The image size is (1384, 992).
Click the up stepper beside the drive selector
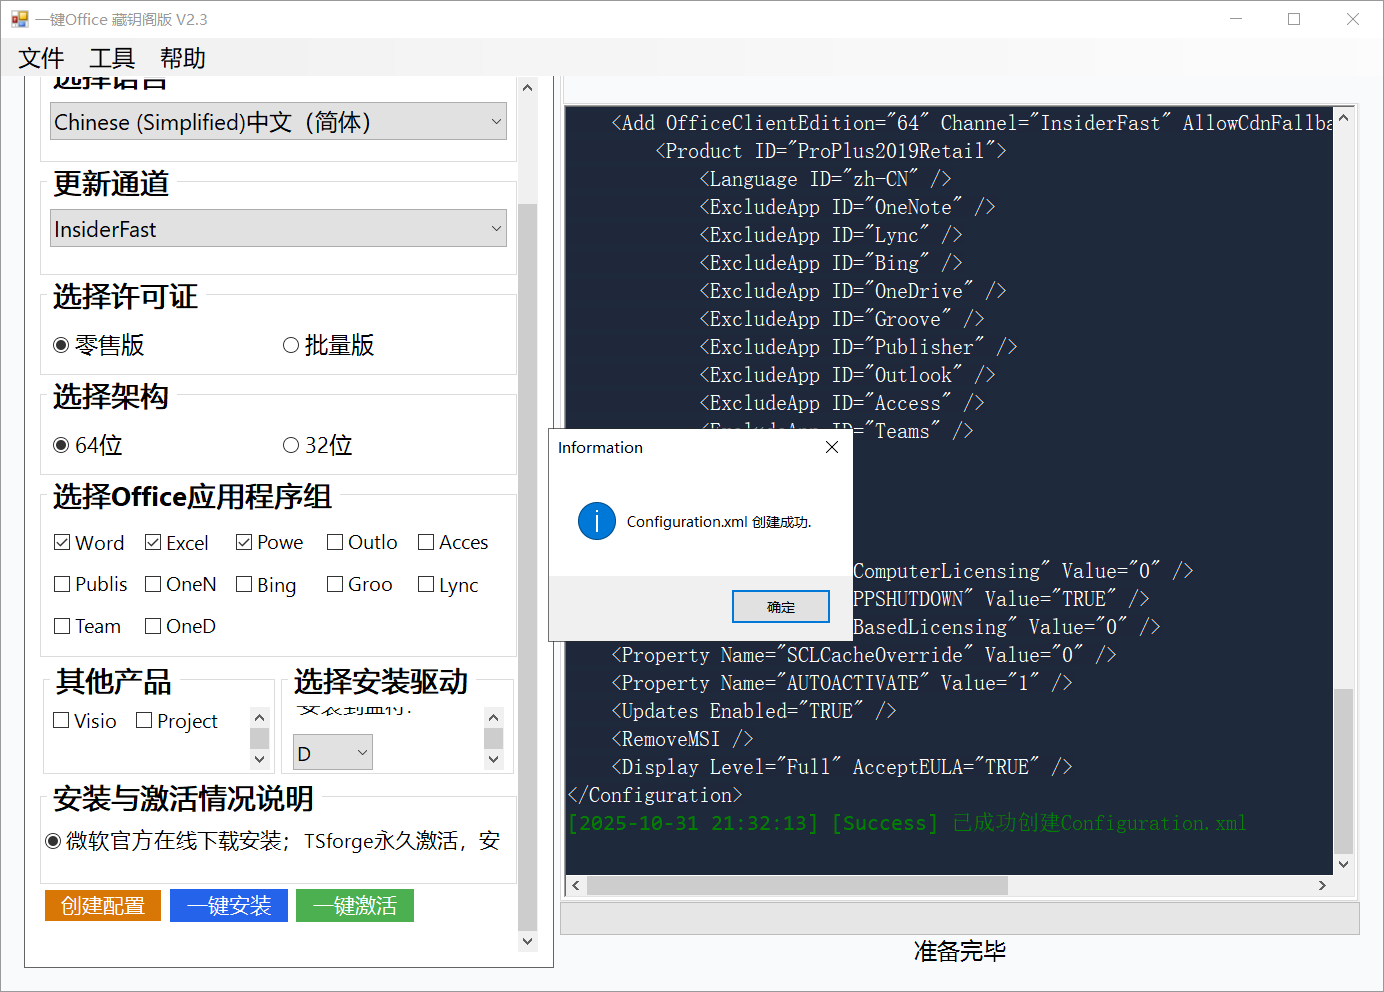pos(493,716)
